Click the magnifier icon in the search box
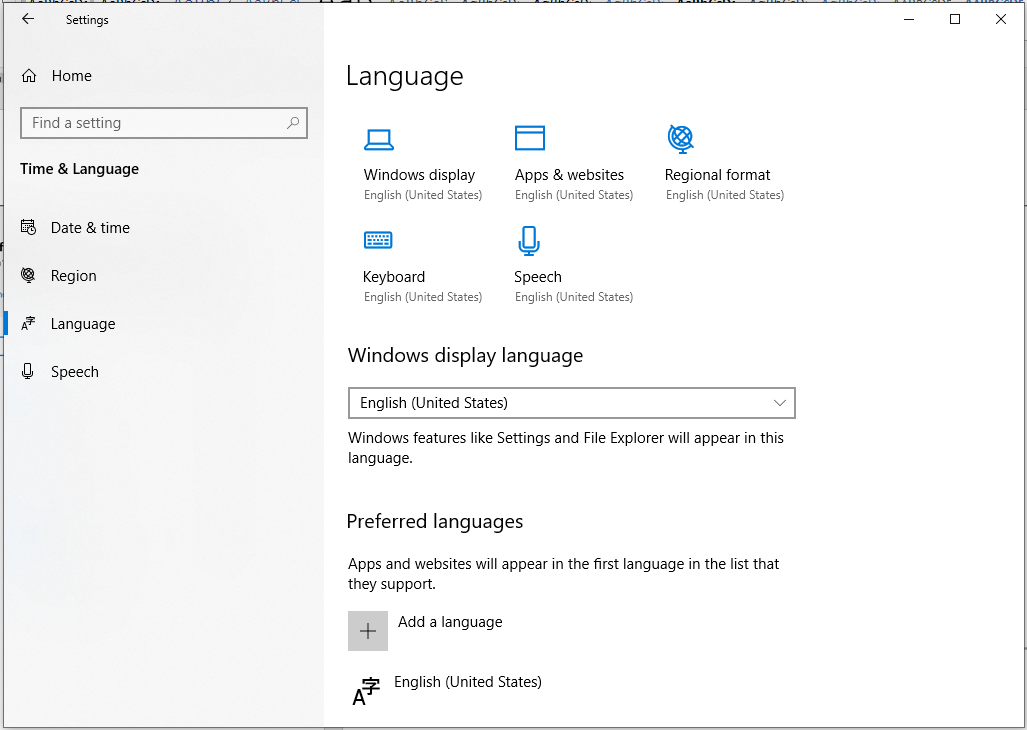Screen dimensions: 1027x730 293,123
